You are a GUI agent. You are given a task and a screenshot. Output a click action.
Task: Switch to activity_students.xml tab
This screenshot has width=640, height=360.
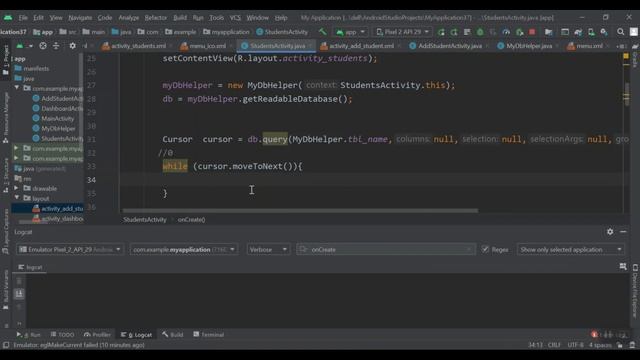[x=134, y=46]
